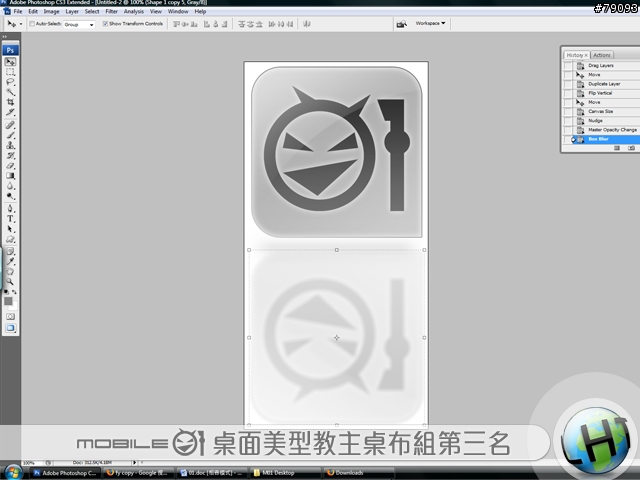Set history brush source to Canvas Size
The width and height of the screenshot is (640, 480).
pos(568,111)
